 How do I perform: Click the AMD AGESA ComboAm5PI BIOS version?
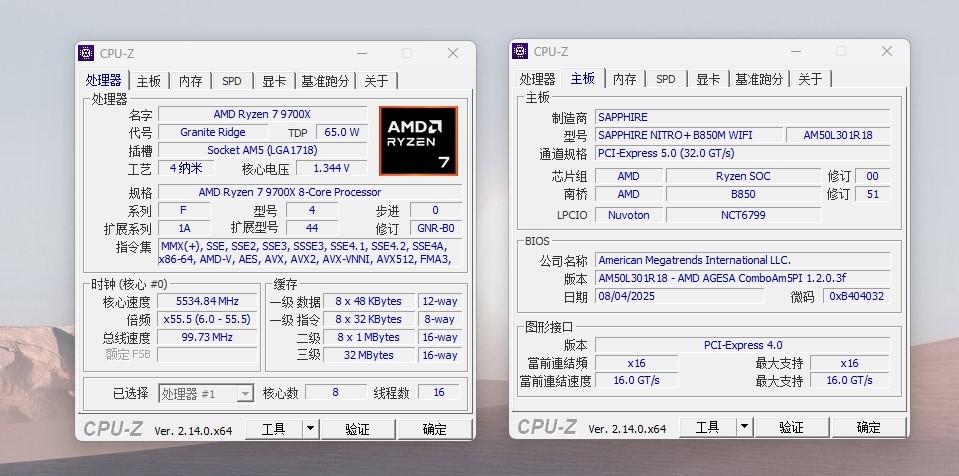[742, 278]
